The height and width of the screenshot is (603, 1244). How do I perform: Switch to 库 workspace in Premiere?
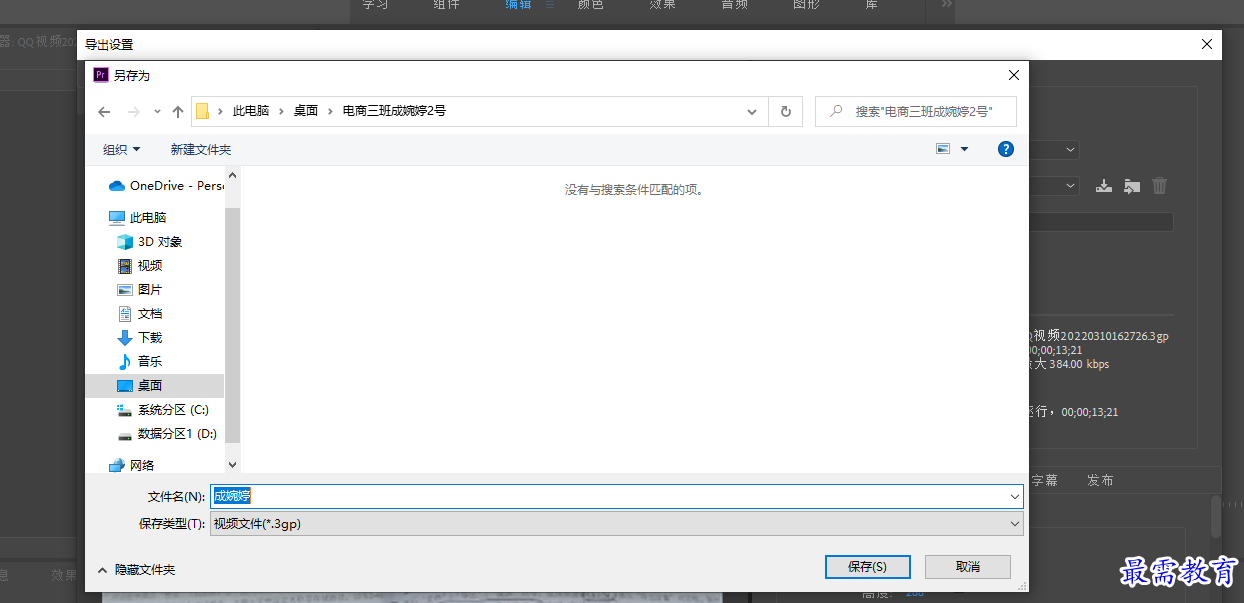pyautogui.click(x=871, y=5)
